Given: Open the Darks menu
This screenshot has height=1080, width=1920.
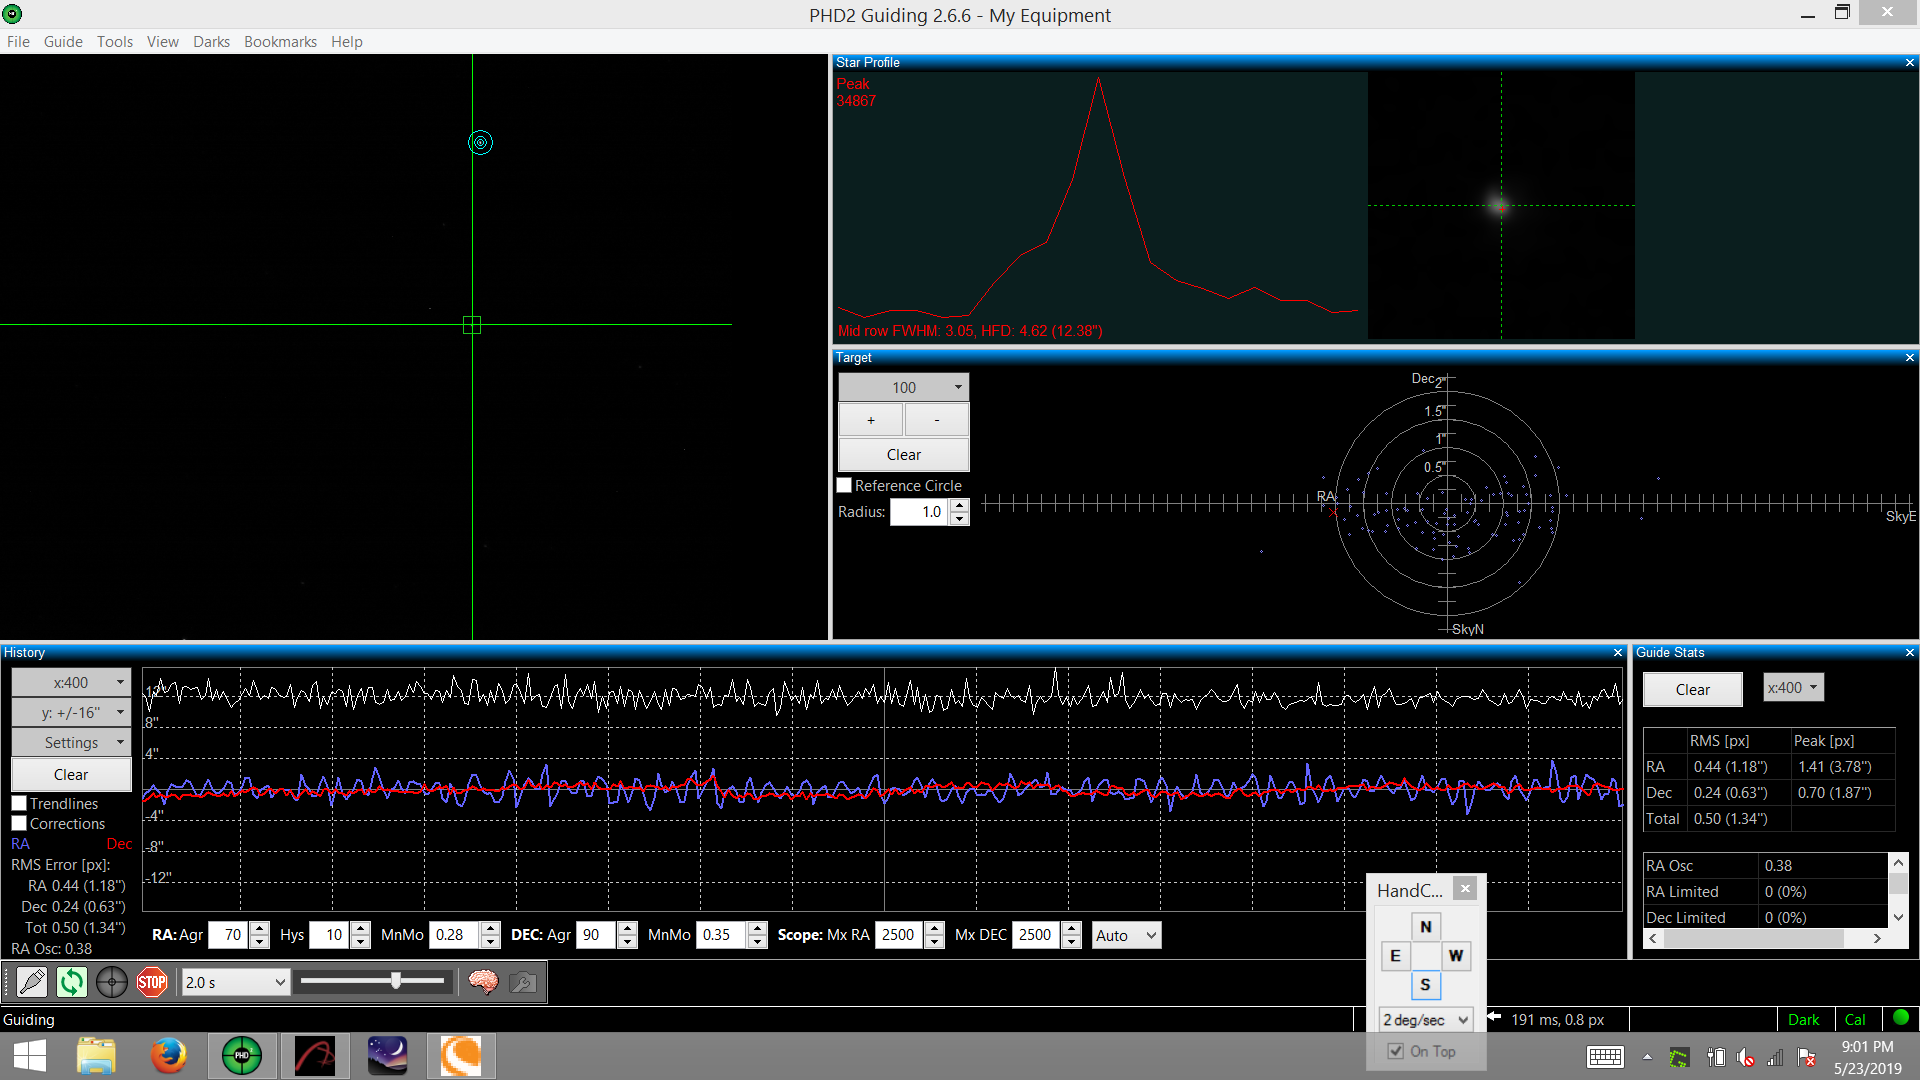Looking at the screenshot, I should 211,41.
